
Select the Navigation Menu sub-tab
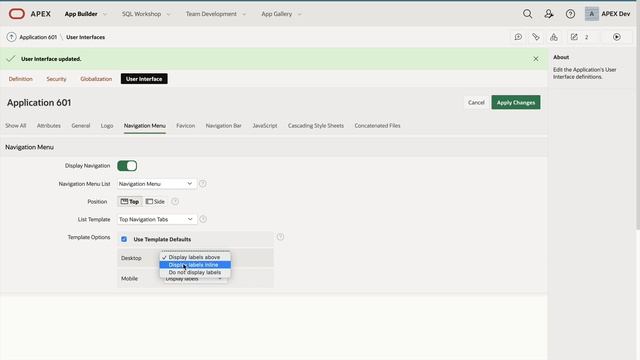click(144, 126)
